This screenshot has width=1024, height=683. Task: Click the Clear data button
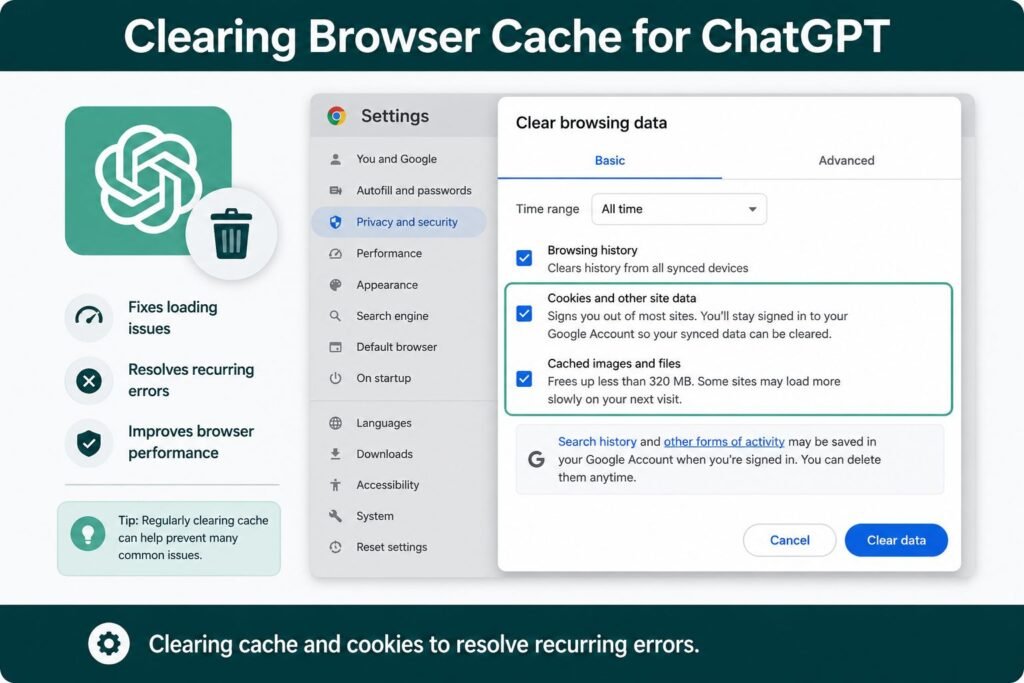click(x=896, y=540)
